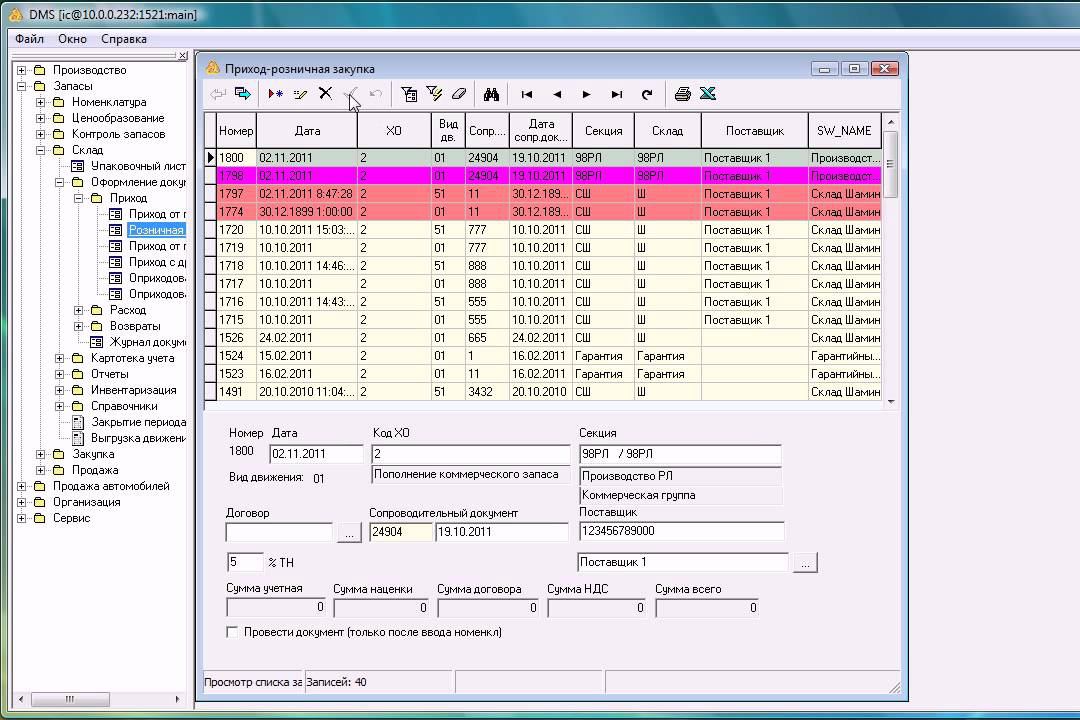
Task: Click the % ТН input field
Action: (x=245, y=562)
